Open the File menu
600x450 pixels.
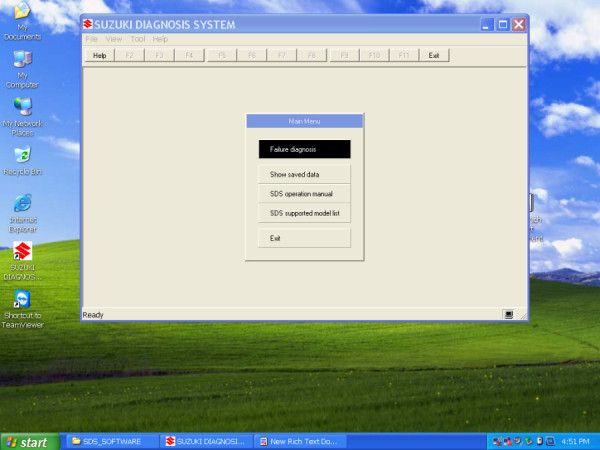click(92, 39)
